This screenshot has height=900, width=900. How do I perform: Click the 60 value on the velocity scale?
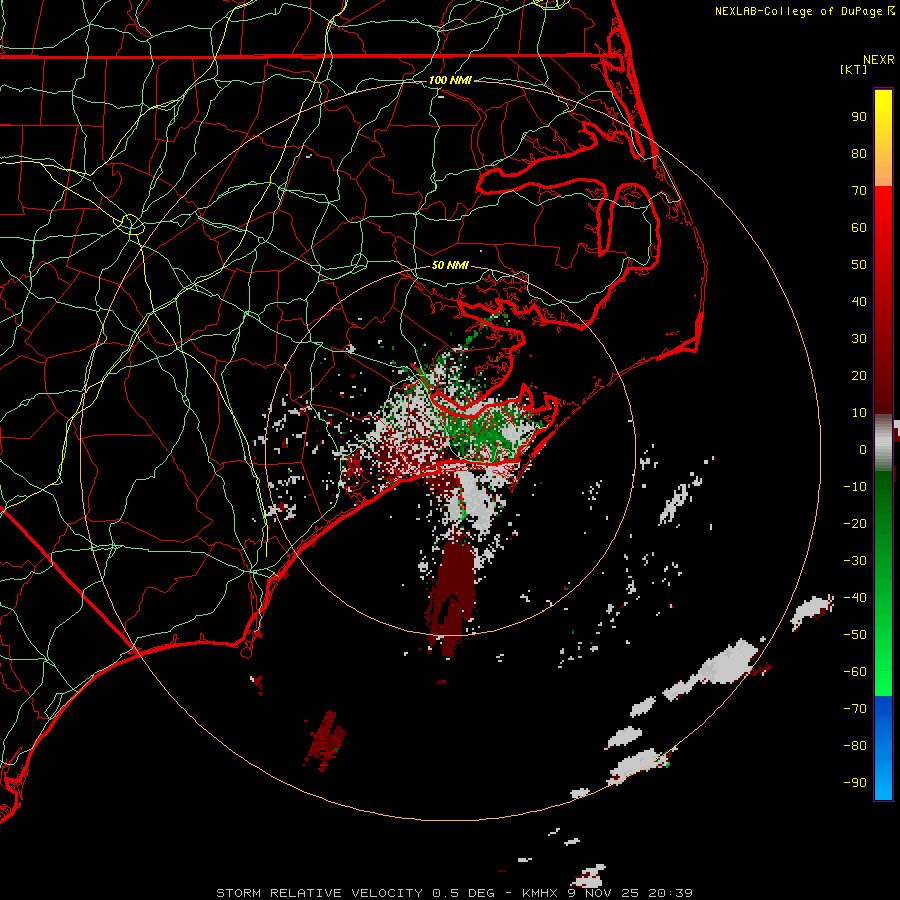tap(859, 227)
